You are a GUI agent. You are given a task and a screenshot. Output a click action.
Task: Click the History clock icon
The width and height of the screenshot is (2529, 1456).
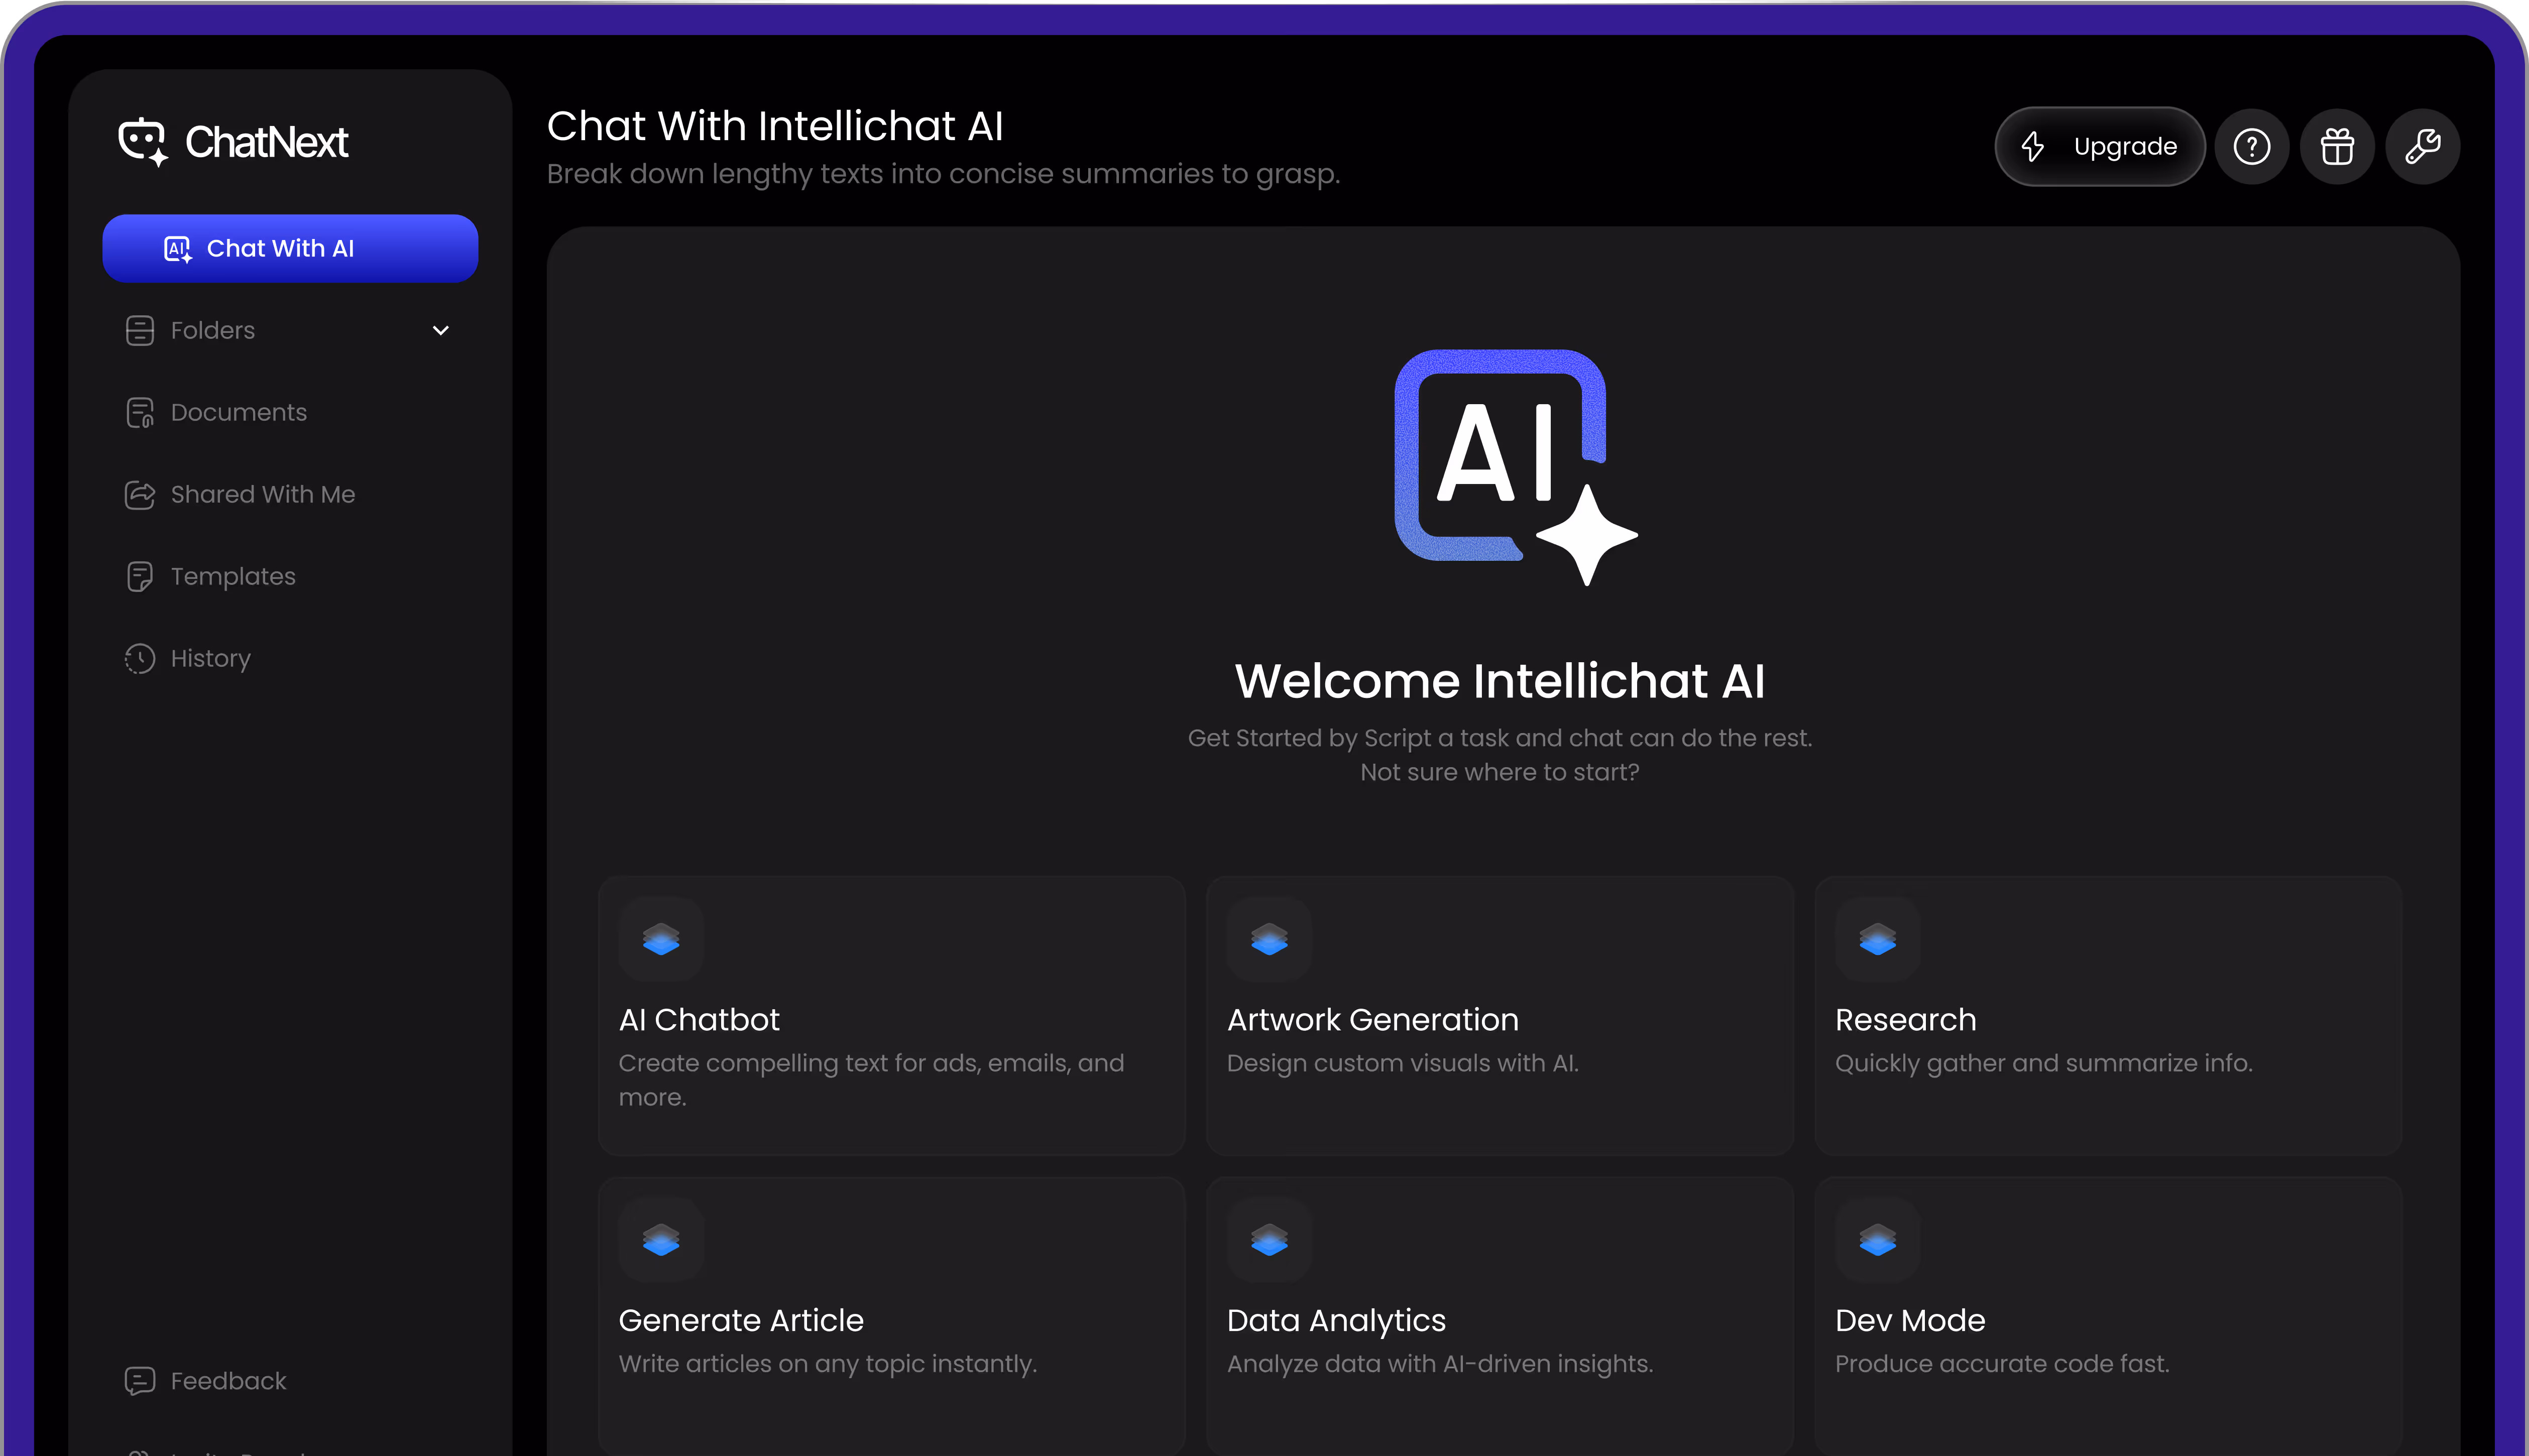pyautogui.click(x=140, y=658)
